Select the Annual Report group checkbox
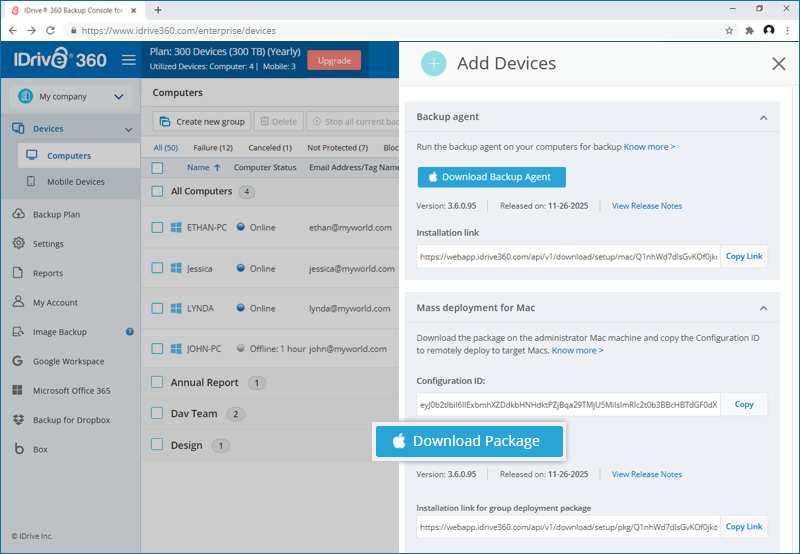The height and width of the screenshot is (554, 800). coord(157,382)
